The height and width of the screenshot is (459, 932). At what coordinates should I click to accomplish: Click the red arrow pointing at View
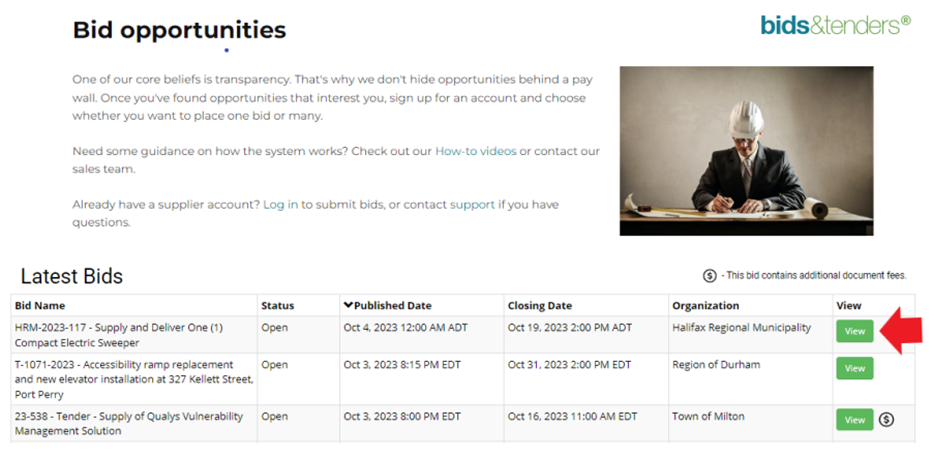(x=900, y=331)
